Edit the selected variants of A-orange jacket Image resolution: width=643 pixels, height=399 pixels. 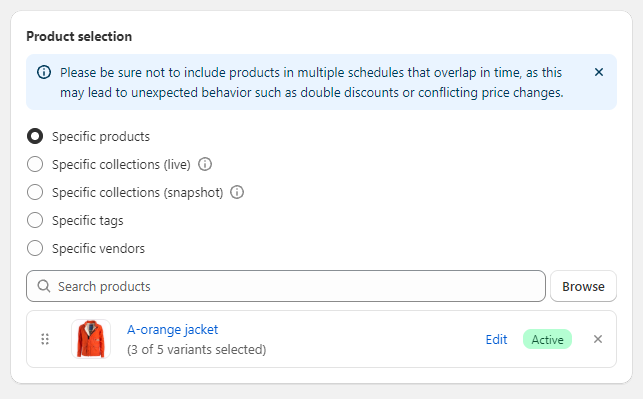[496, 339]
